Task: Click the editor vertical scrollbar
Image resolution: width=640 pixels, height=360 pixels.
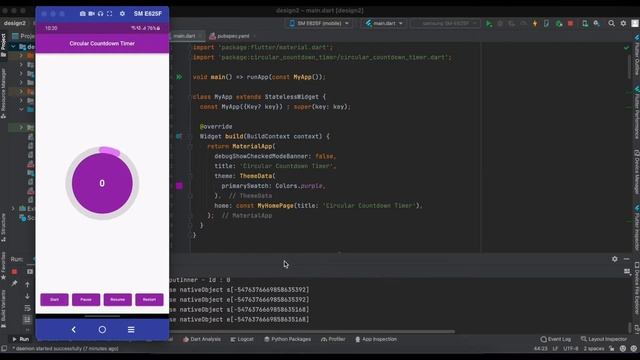Action: (x=629, y=67)
